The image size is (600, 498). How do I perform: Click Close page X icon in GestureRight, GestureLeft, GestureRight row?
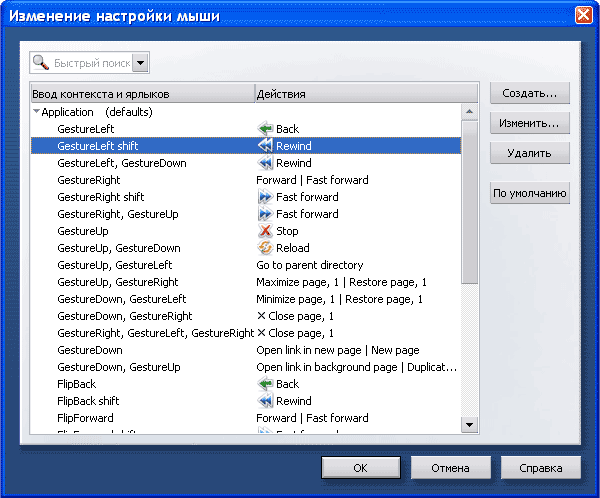[x=261, y=333]
